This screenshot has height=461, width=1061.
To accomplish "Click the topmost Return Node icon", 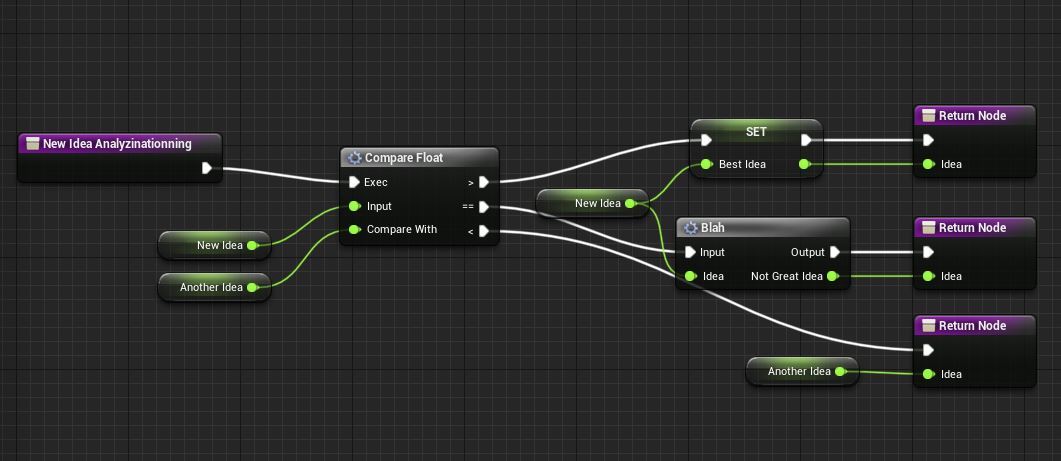I will pyautogui.click(x=928, y=116).
